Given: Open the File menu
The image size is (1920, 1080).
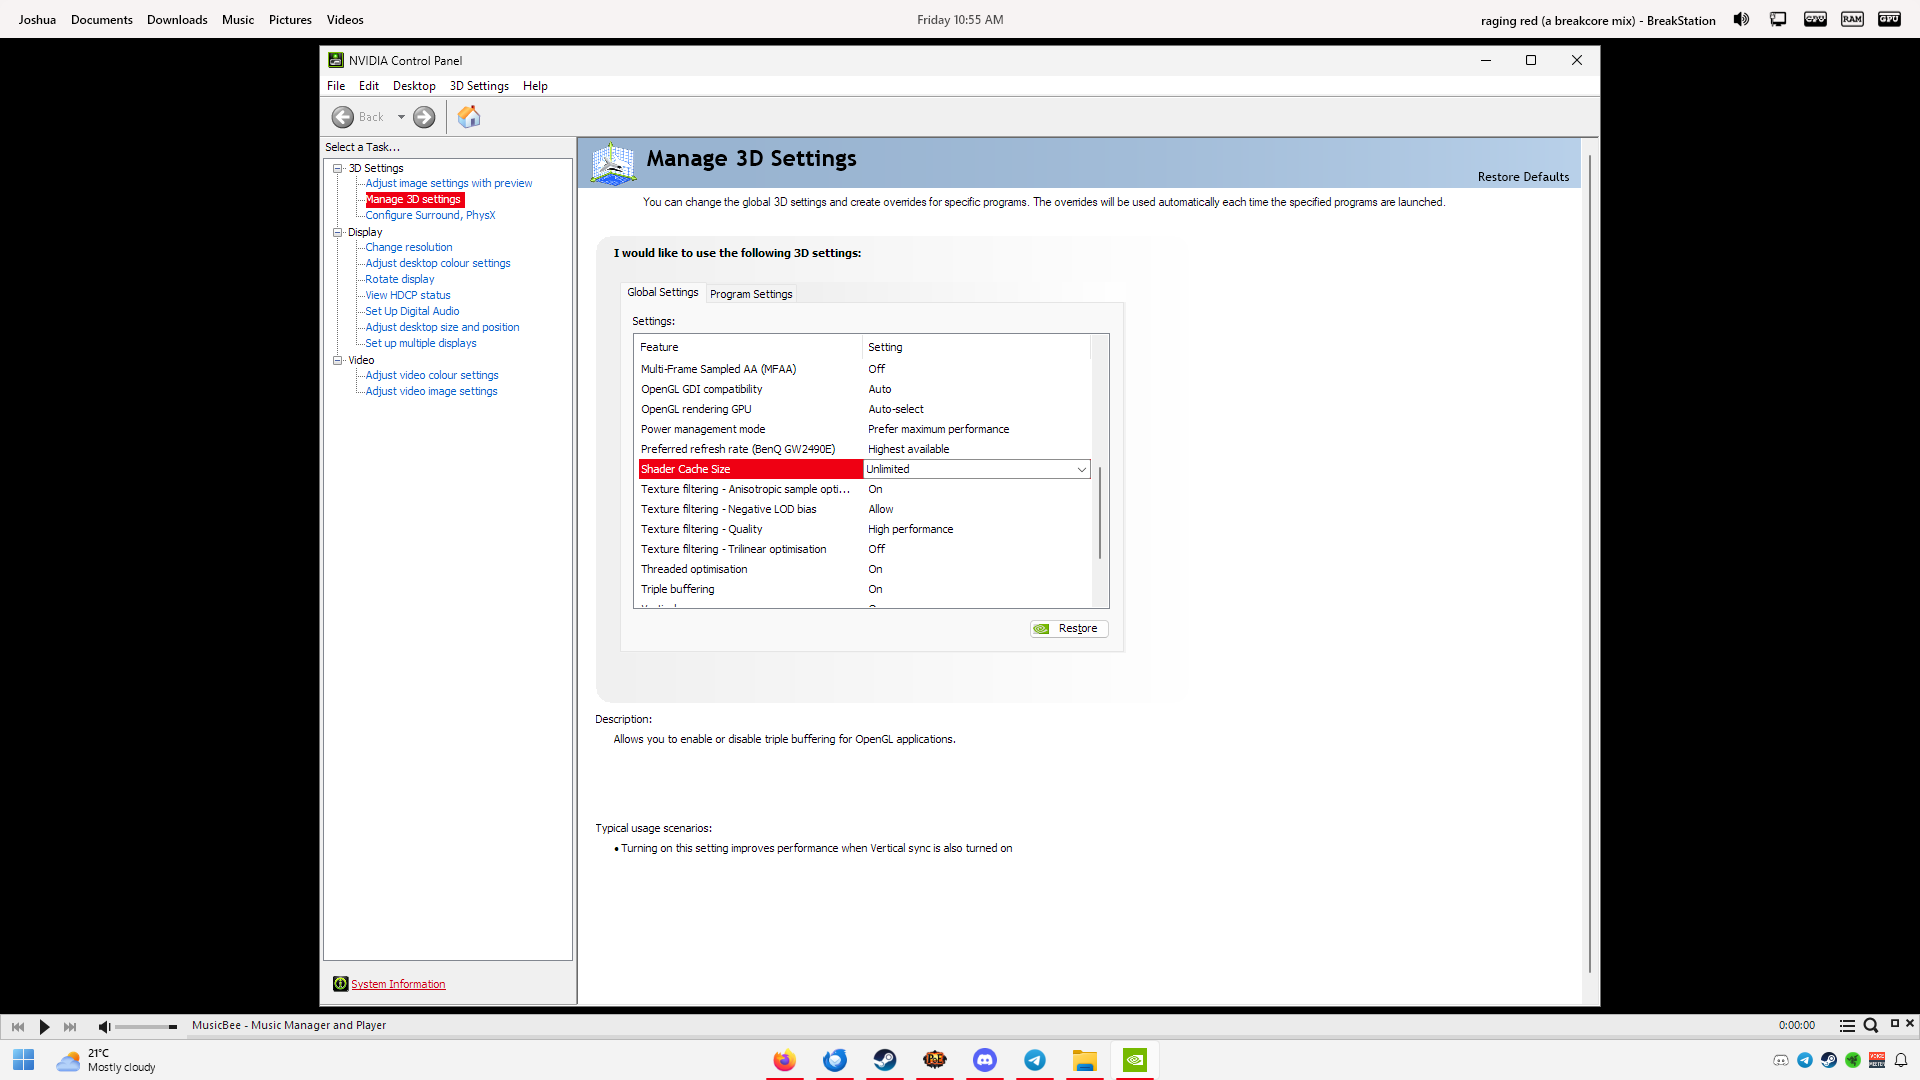Looking at the screenshot, I should [x=336, y=86].
